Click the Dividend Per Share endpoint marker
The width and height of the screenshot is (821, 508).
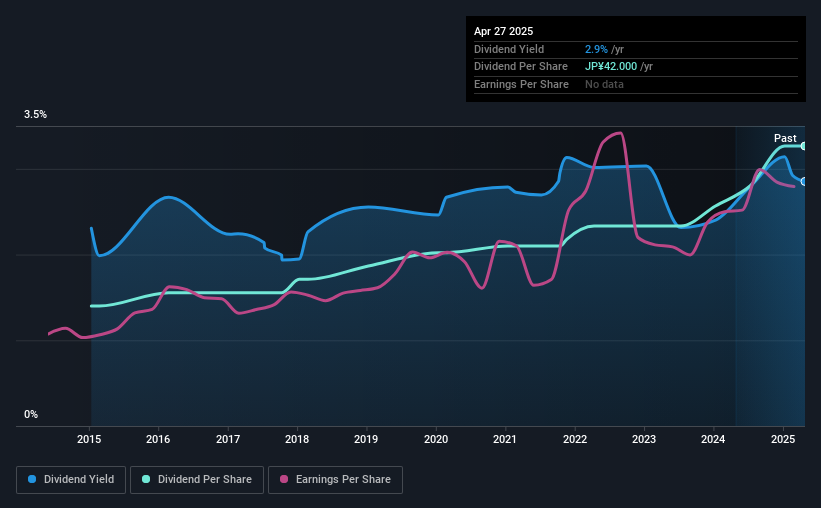point(804,146)
